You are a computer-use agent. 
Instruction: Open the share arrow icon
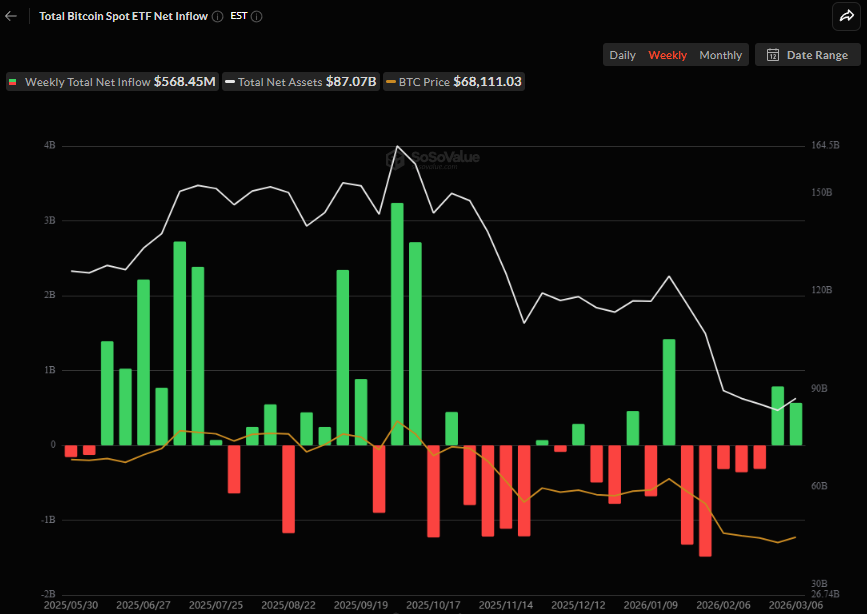(x=847, y=16)
